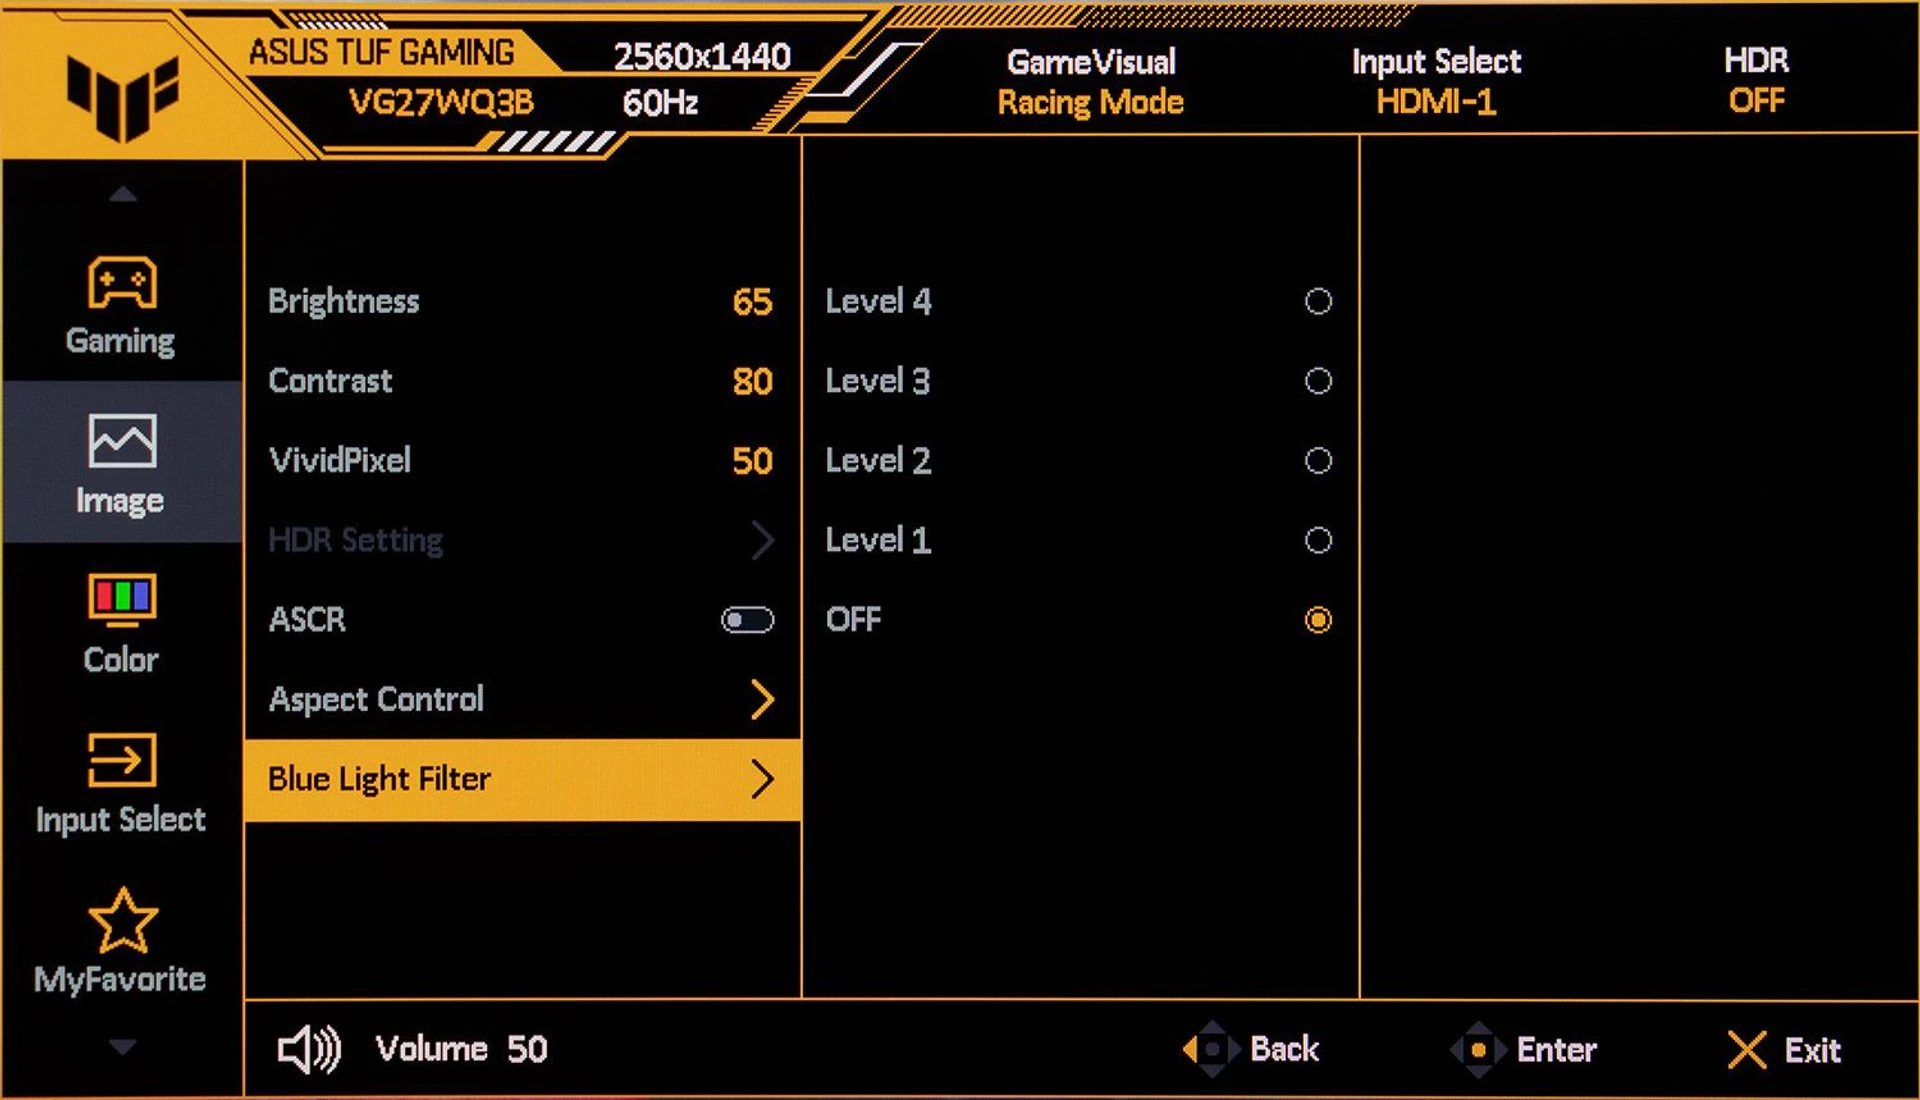This screenshot has width=1920, height=1100.
Task: Click the Back joystick-left icon
Action: (x=1211, y=1049)
